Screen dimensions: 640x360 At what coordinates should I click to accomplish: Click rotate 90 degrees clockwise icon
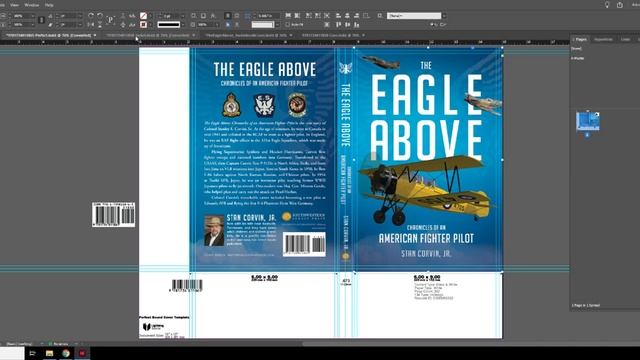(91, 16)
